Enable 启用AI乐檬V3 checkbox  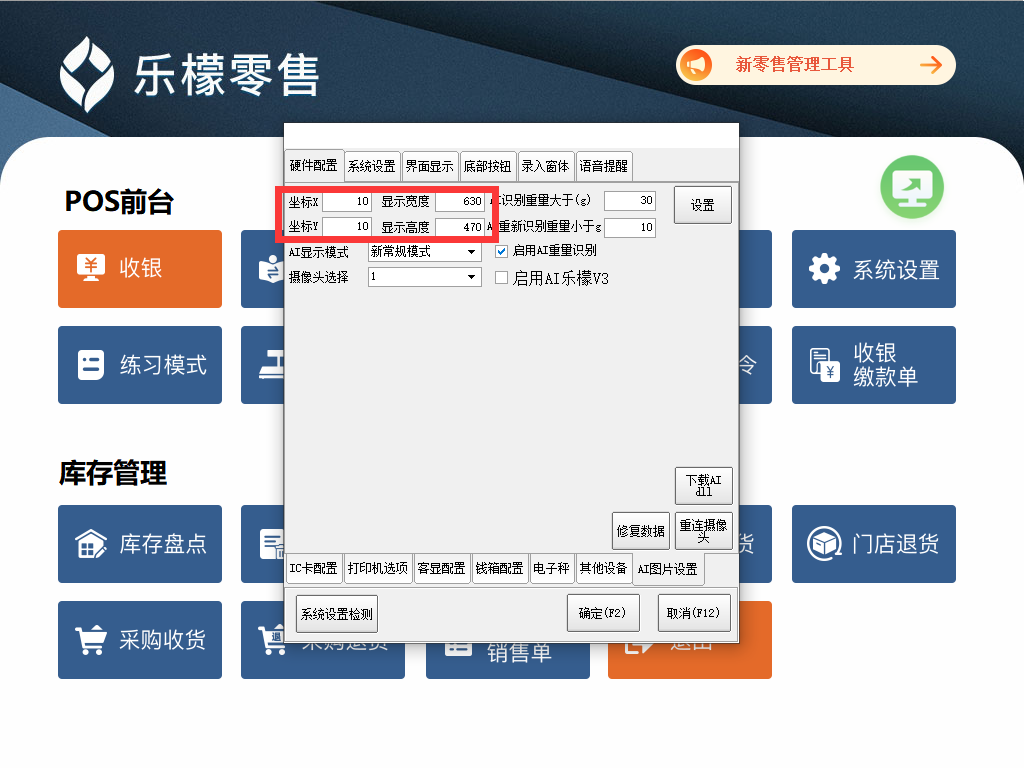[x=502, y=278]
